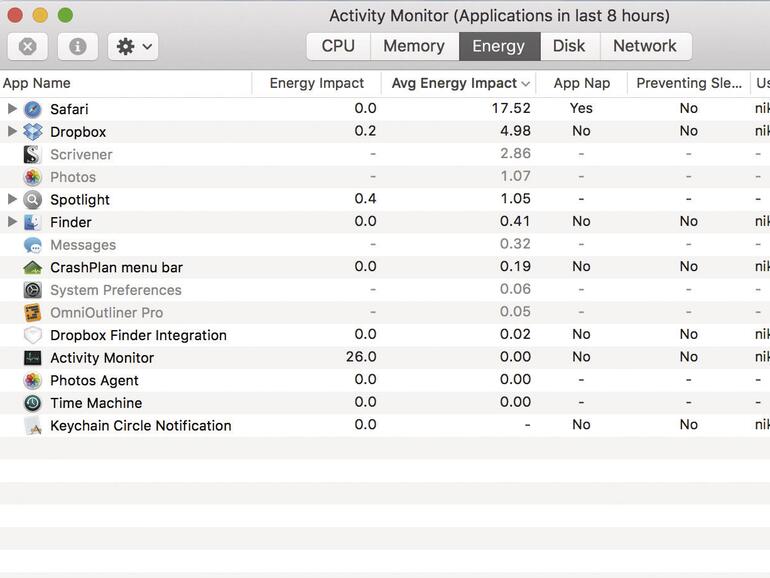Viewport: 770px width, 578px height.
Task: Switch to the CPU tab
Action: pos(338,46)
